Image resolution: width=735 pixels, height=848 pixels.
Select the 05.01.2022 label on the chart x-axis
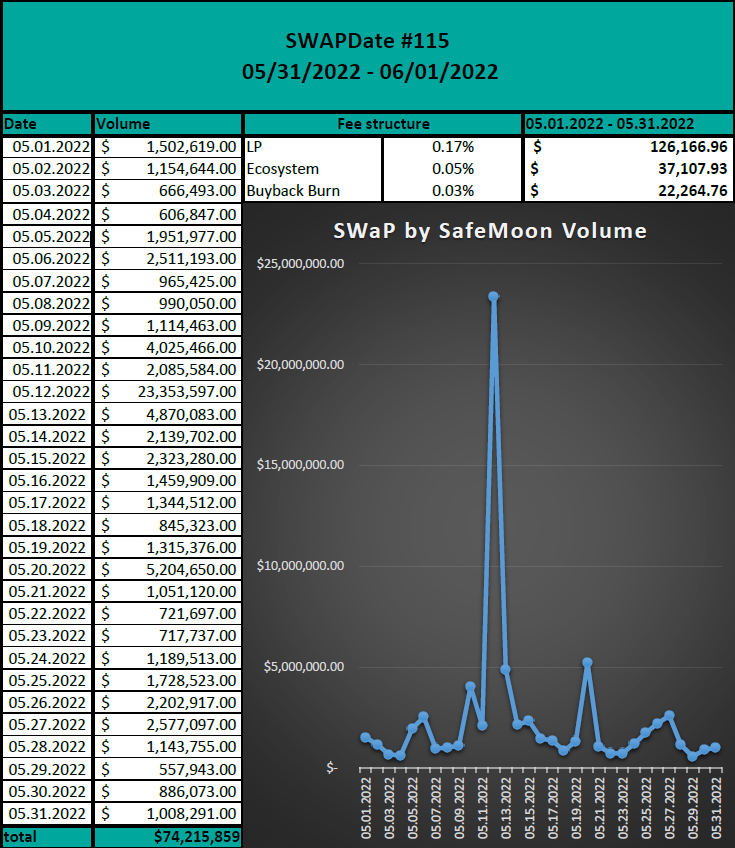[366, 808]
